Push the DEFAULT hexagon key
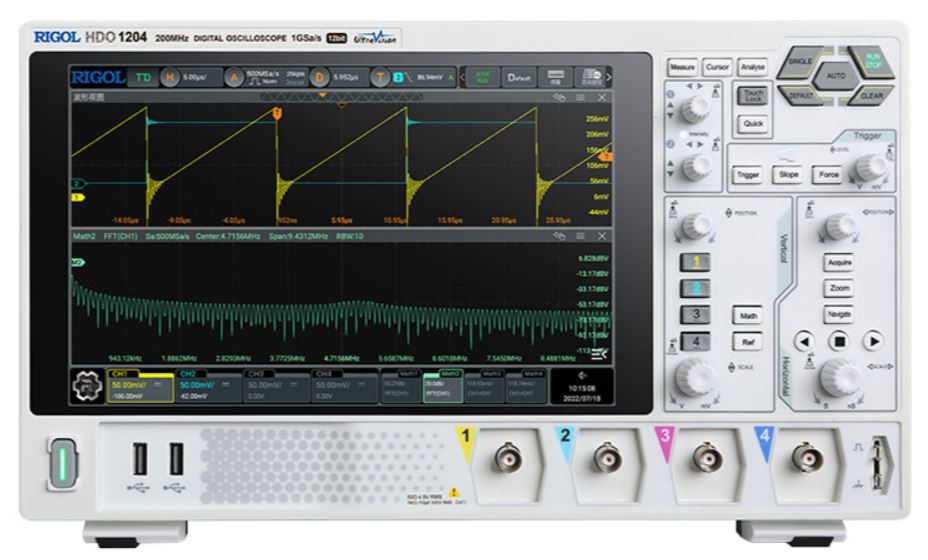The height and width of the screenshot is (560, 928). 800,95
